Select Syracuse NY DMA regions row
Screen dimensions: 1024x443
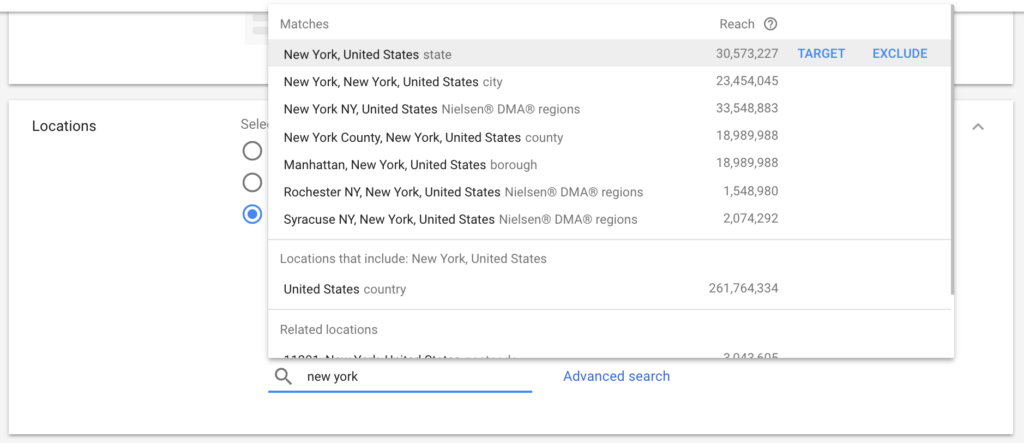[x=609, y=220]
